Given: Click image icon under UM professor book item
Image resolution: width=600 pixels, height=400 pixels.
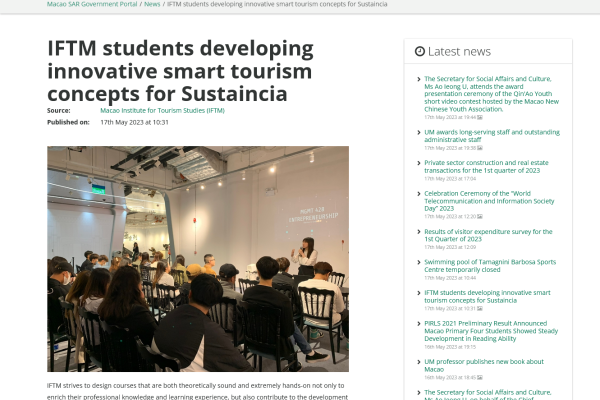Looking at the screenshot, I should coord(480,377).
